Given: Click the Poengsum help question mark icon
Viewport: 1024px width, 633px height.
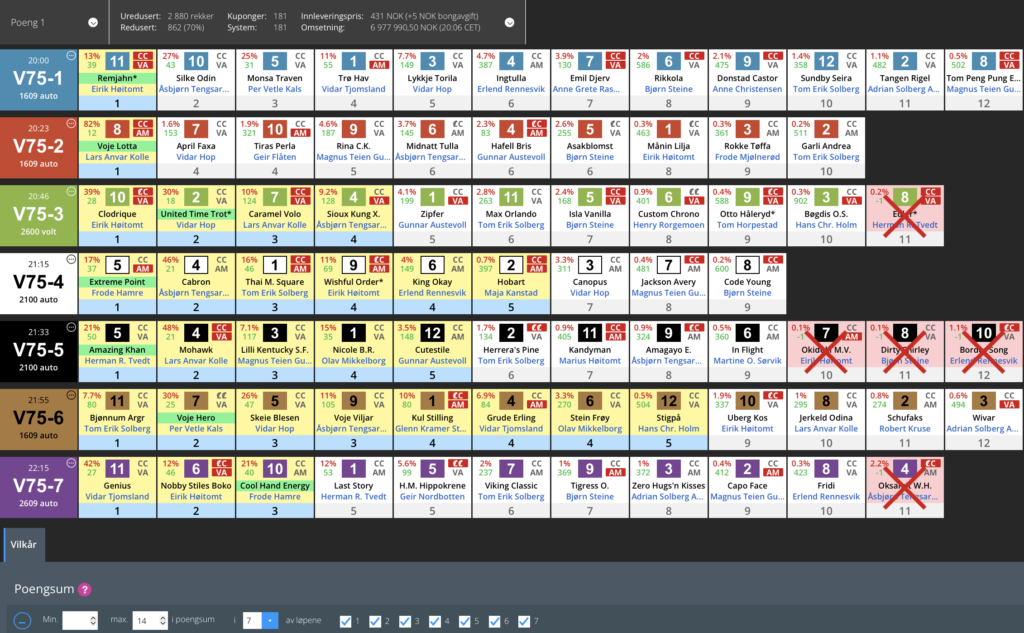Looking at the screenshot, I should pyautogui.click(x=85, y=591).
